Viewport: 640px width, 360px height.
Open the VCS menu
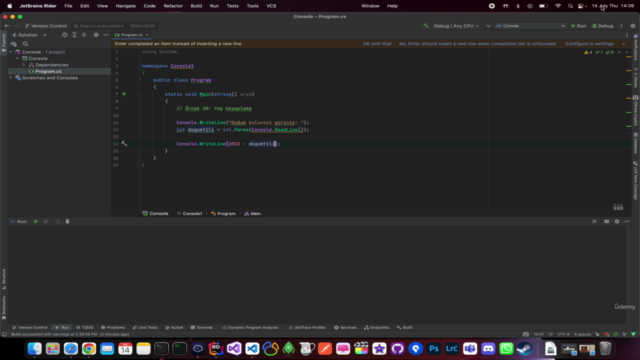tap(271, 6)
